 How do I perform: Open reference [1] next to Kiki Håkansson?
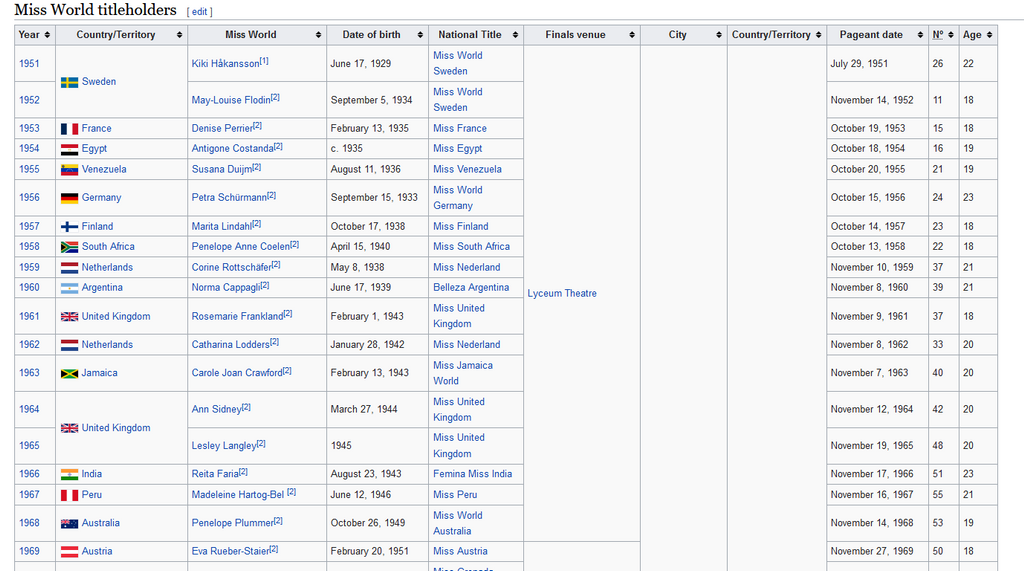click(264, 61)
